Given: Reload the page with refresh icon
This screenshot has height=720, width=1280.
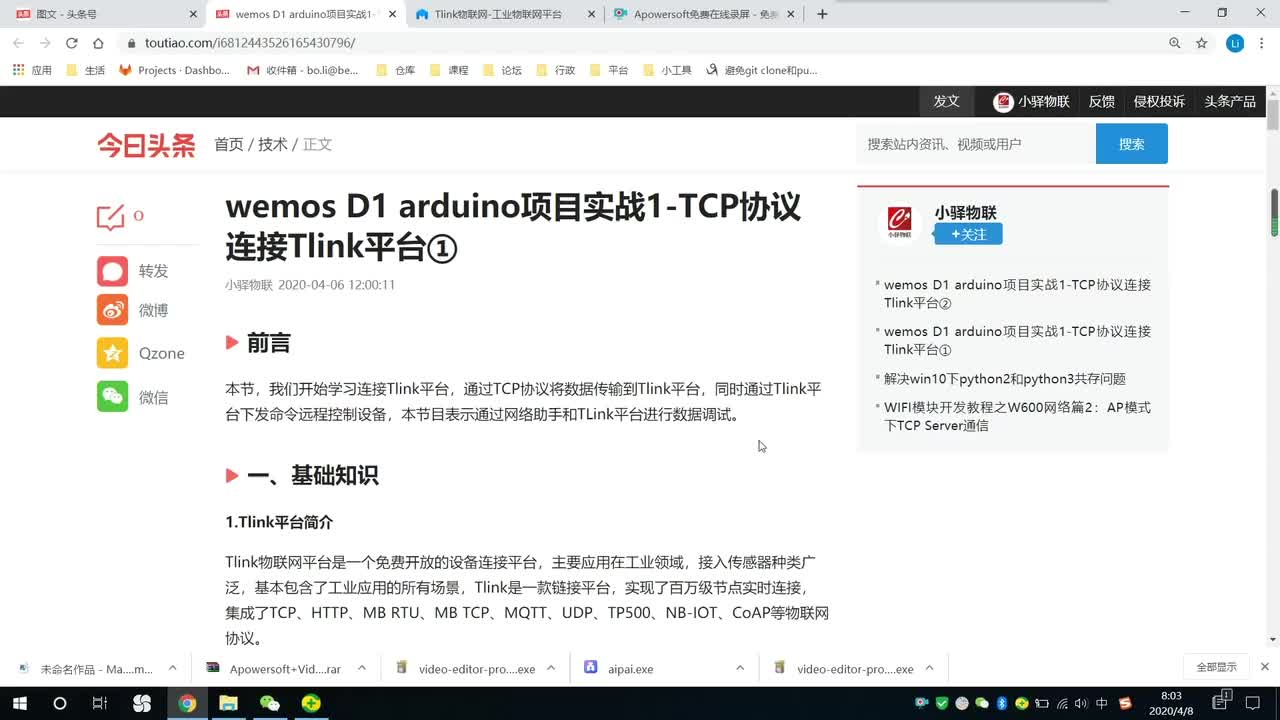Looking at the screenshot, I should 72,43.
